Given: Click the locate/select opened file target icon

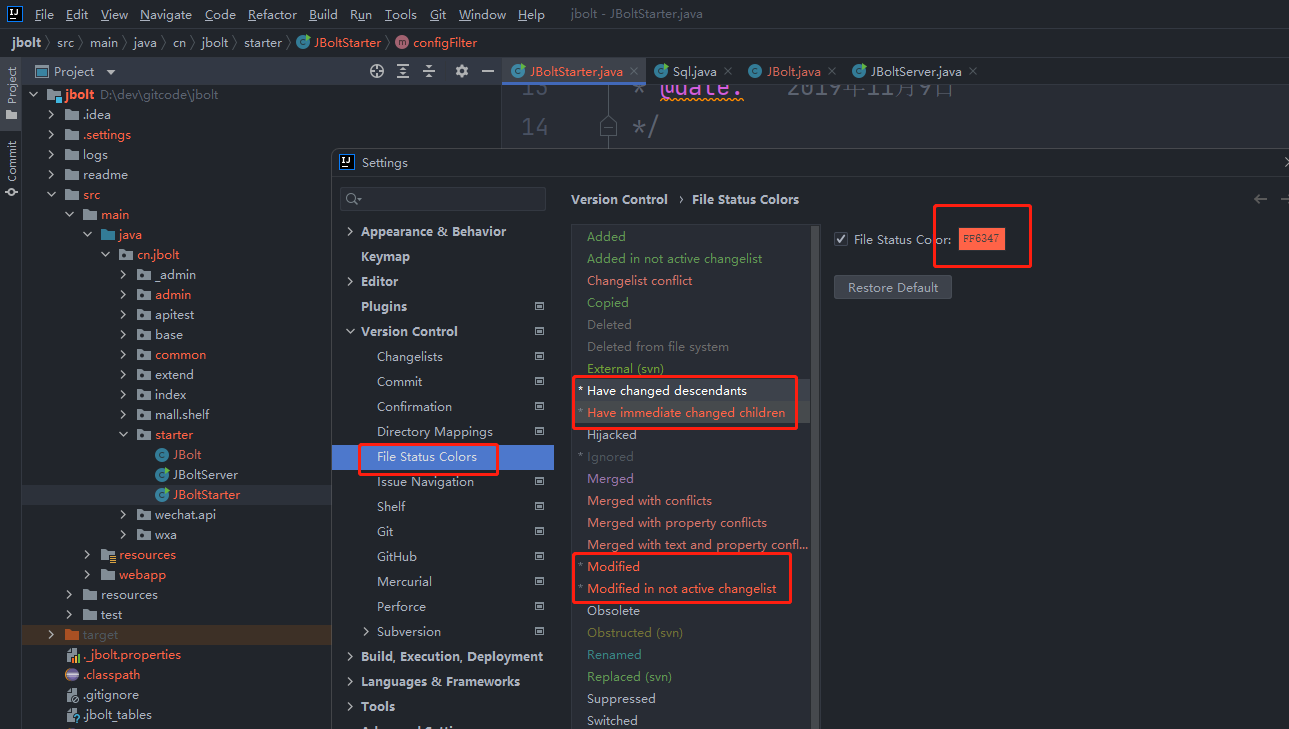Looking at the screenshot, I should click(377, 71).
